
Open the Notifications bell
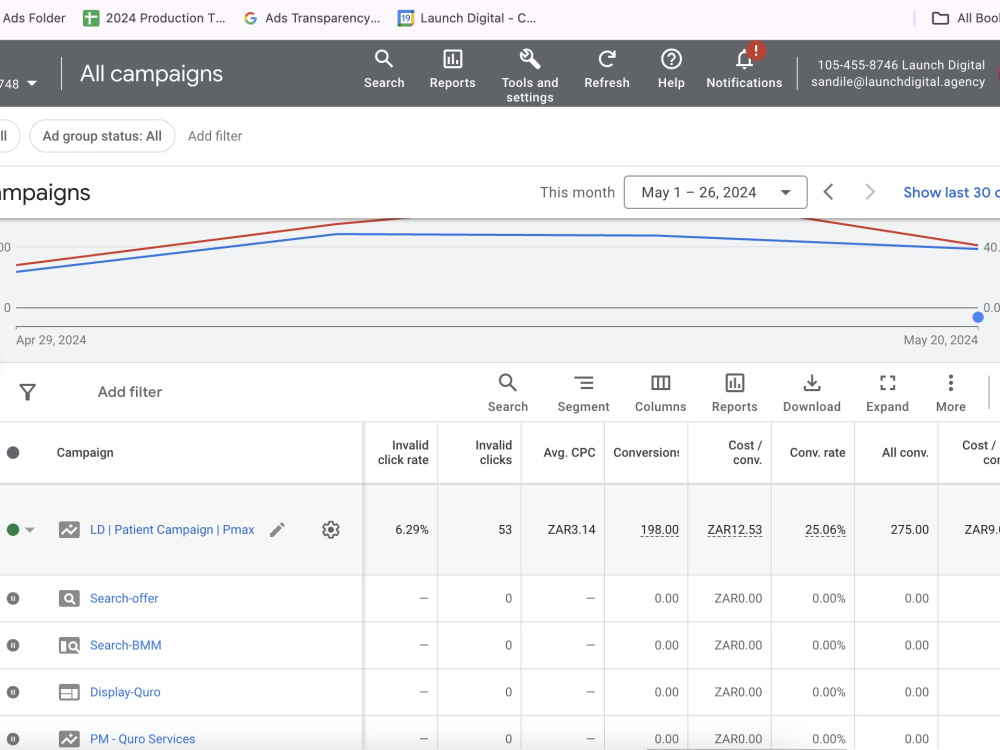coord(744,59)
